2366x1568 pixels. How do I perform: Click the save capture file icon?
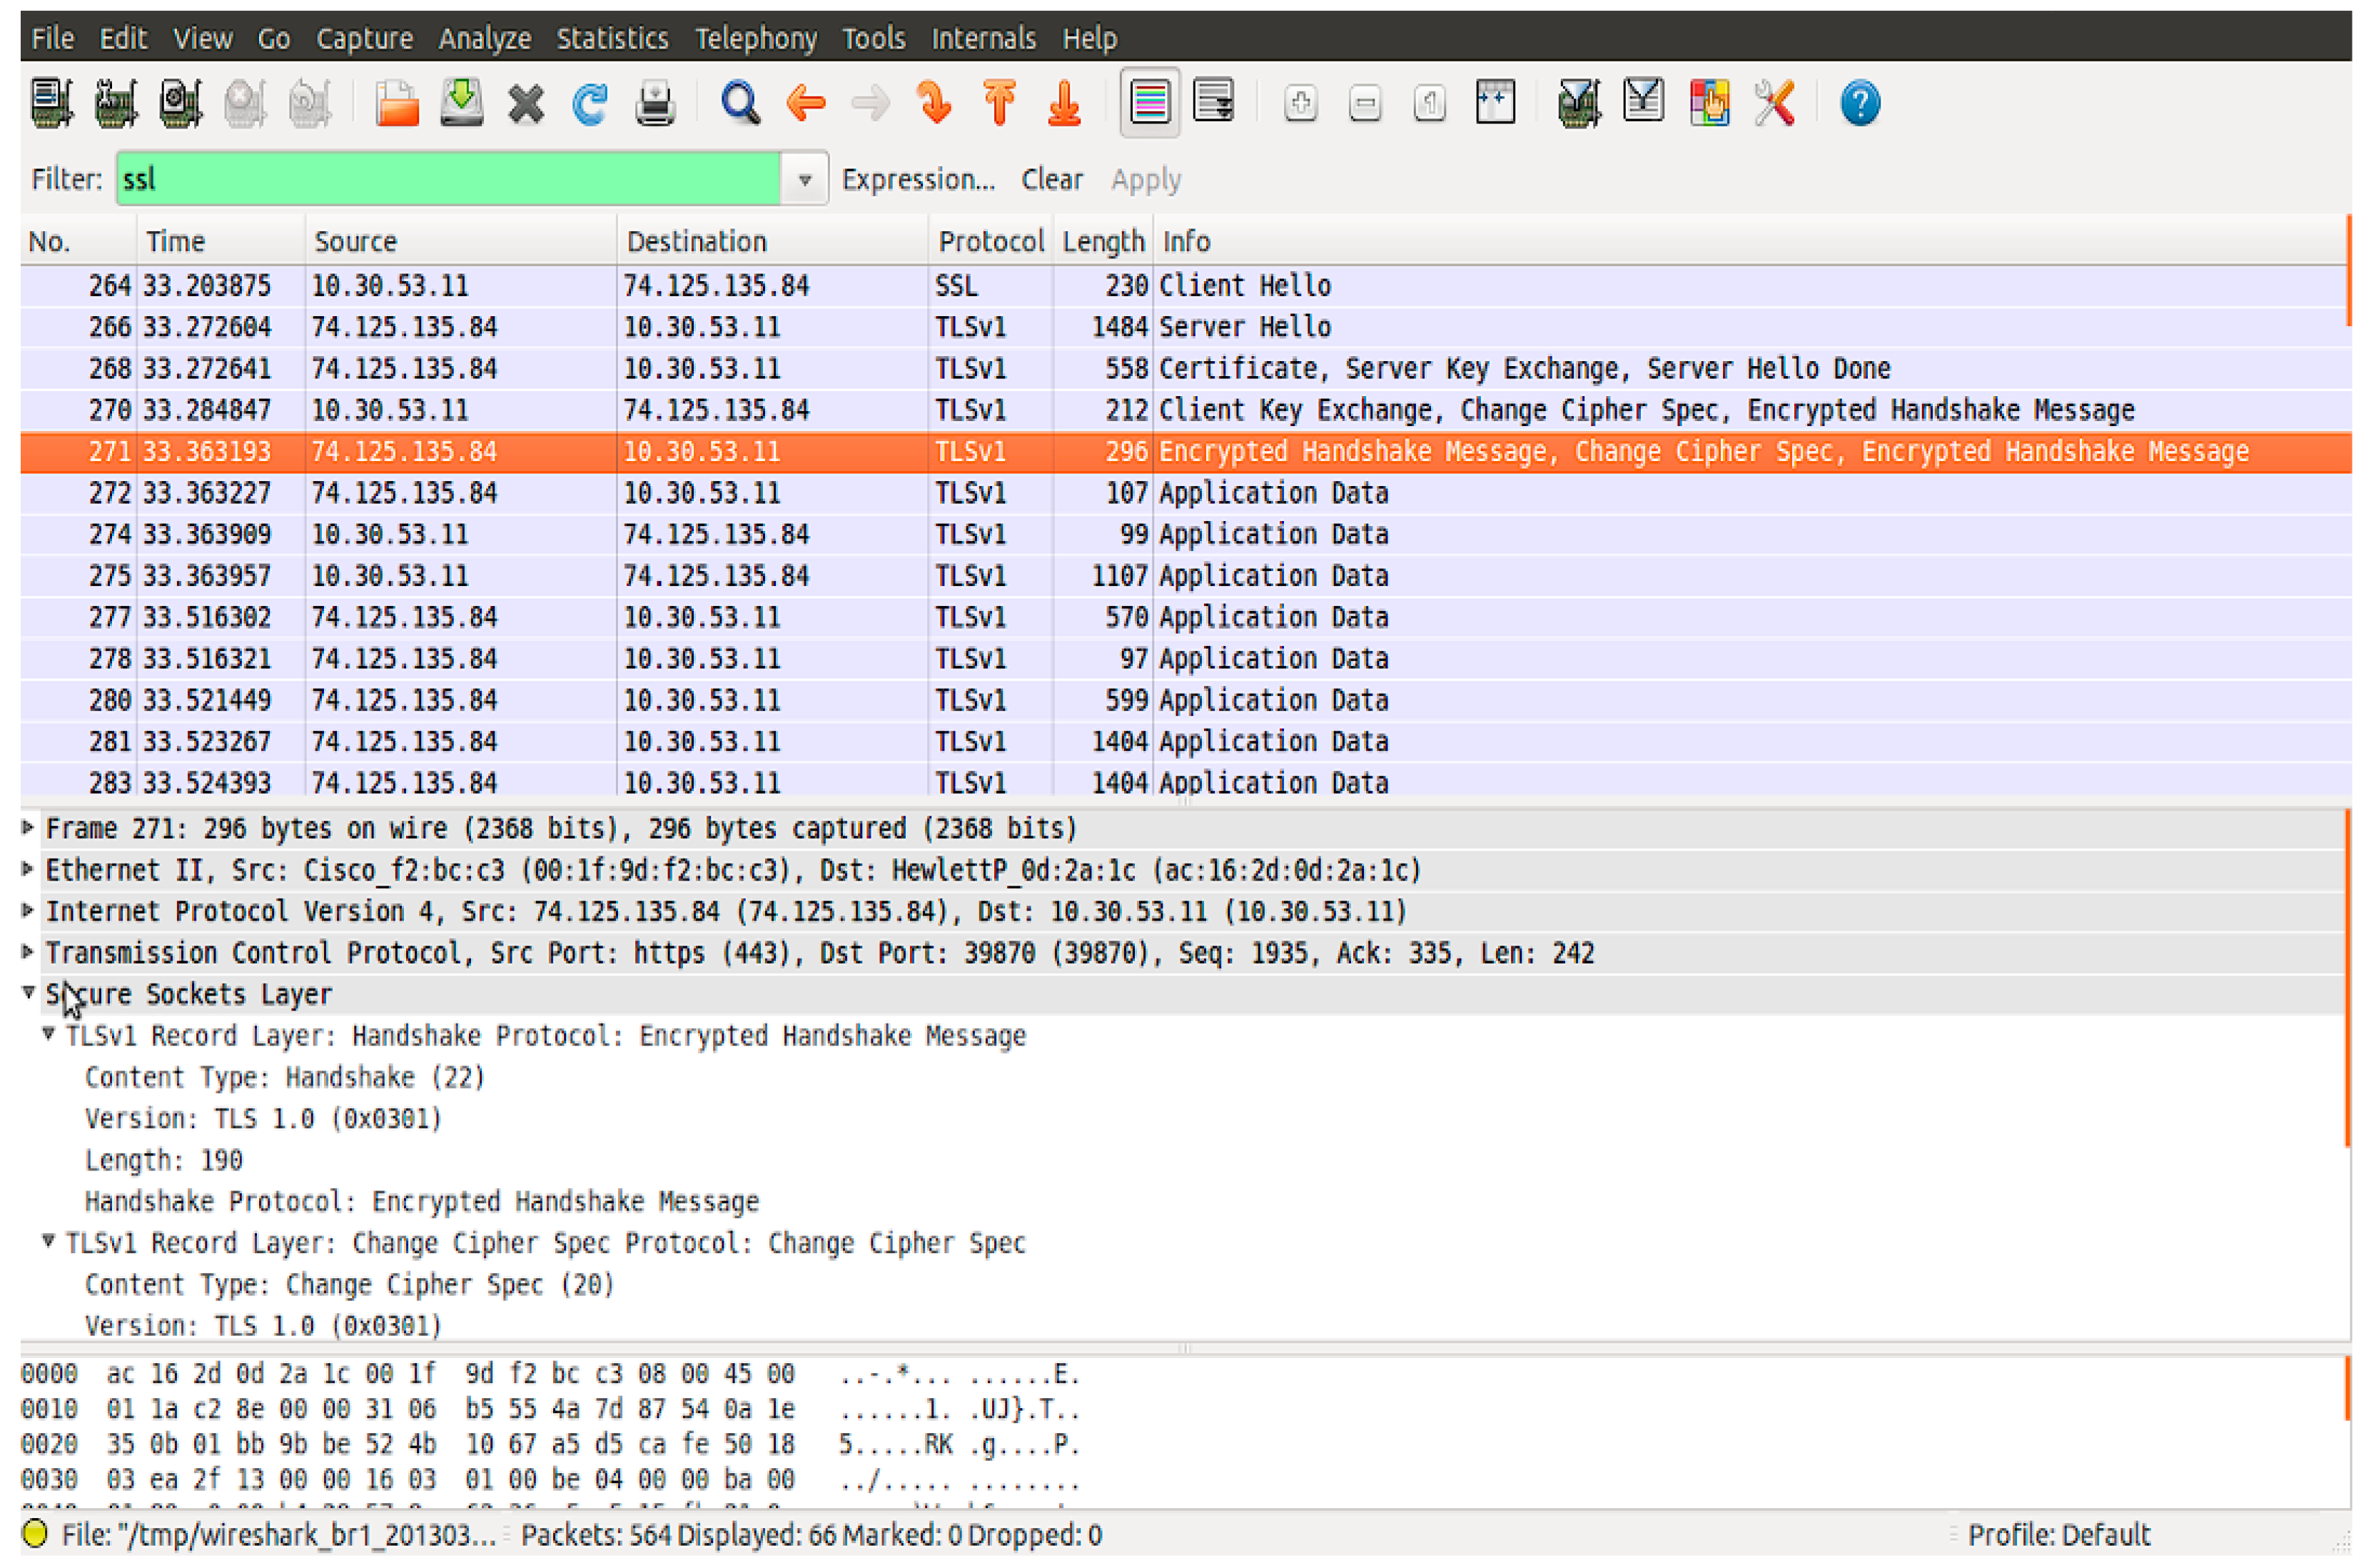461,103
